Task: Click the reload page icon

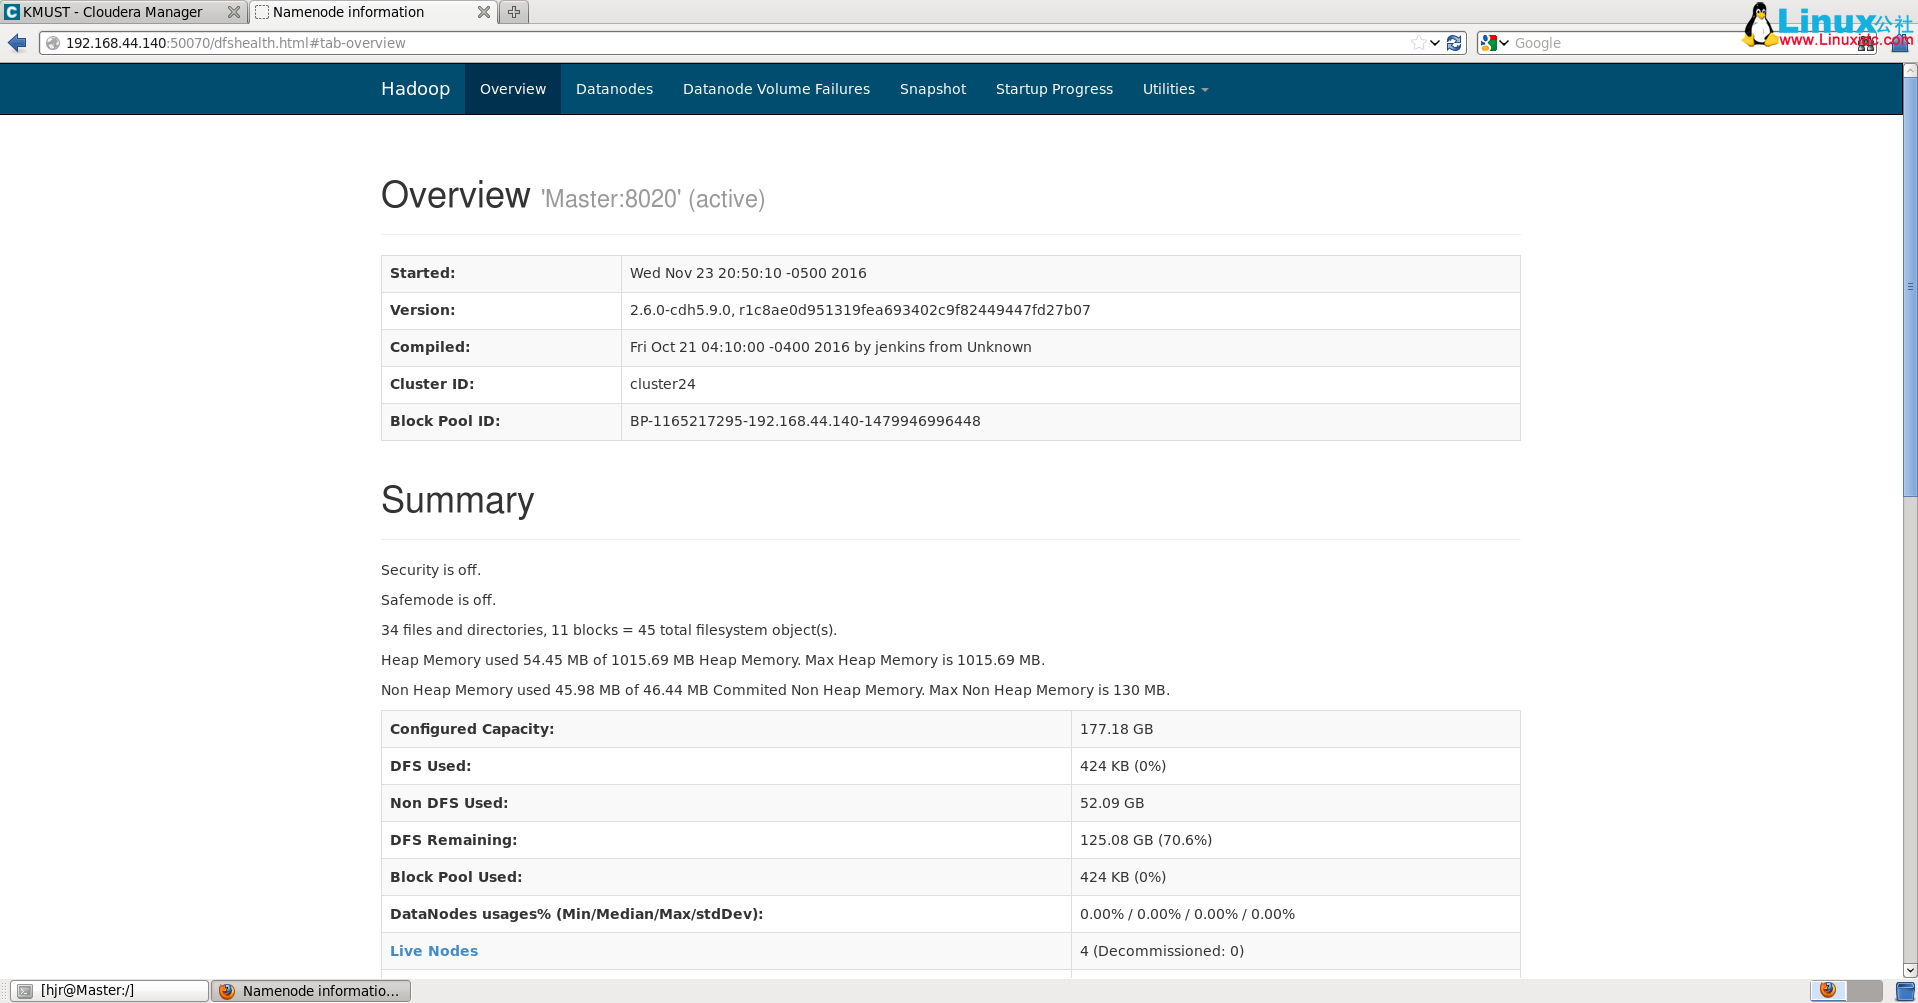Action: (x=1454, y=43)
